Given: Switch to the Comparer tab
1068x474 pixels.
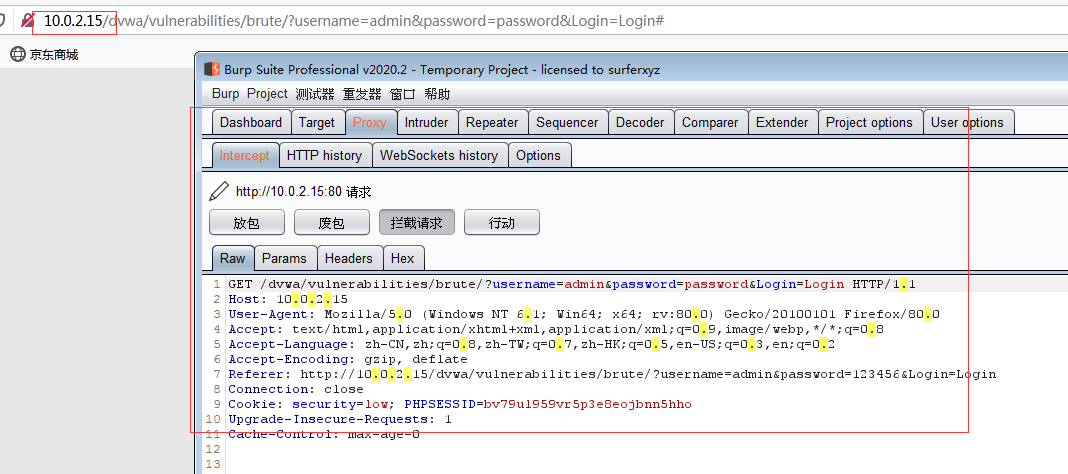Looking at the screenshot, I should point(710,123).
